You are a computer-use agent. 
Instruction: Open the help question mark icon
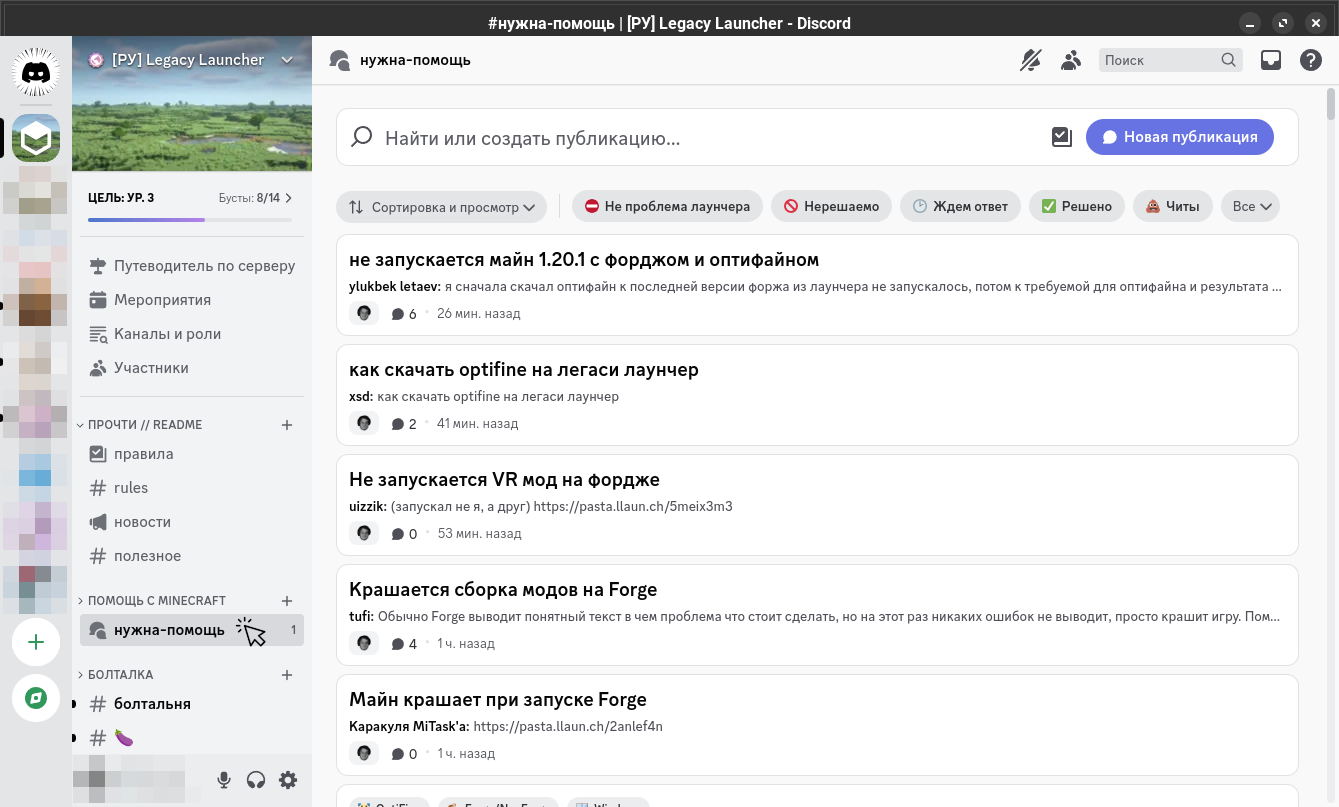[1310, 60]
